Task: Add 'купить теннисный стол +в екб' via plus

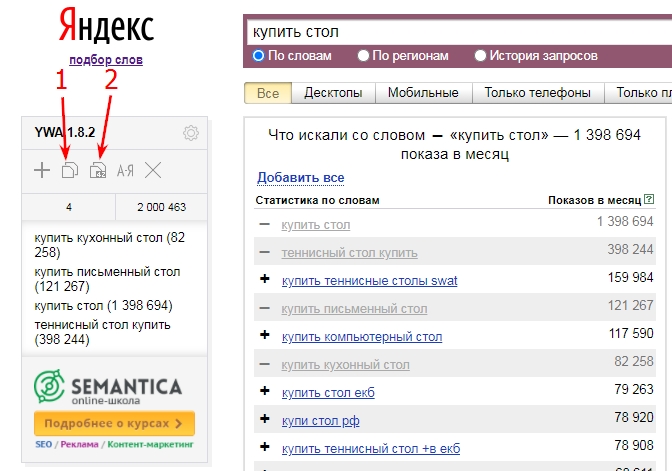Action: point(265,447)
